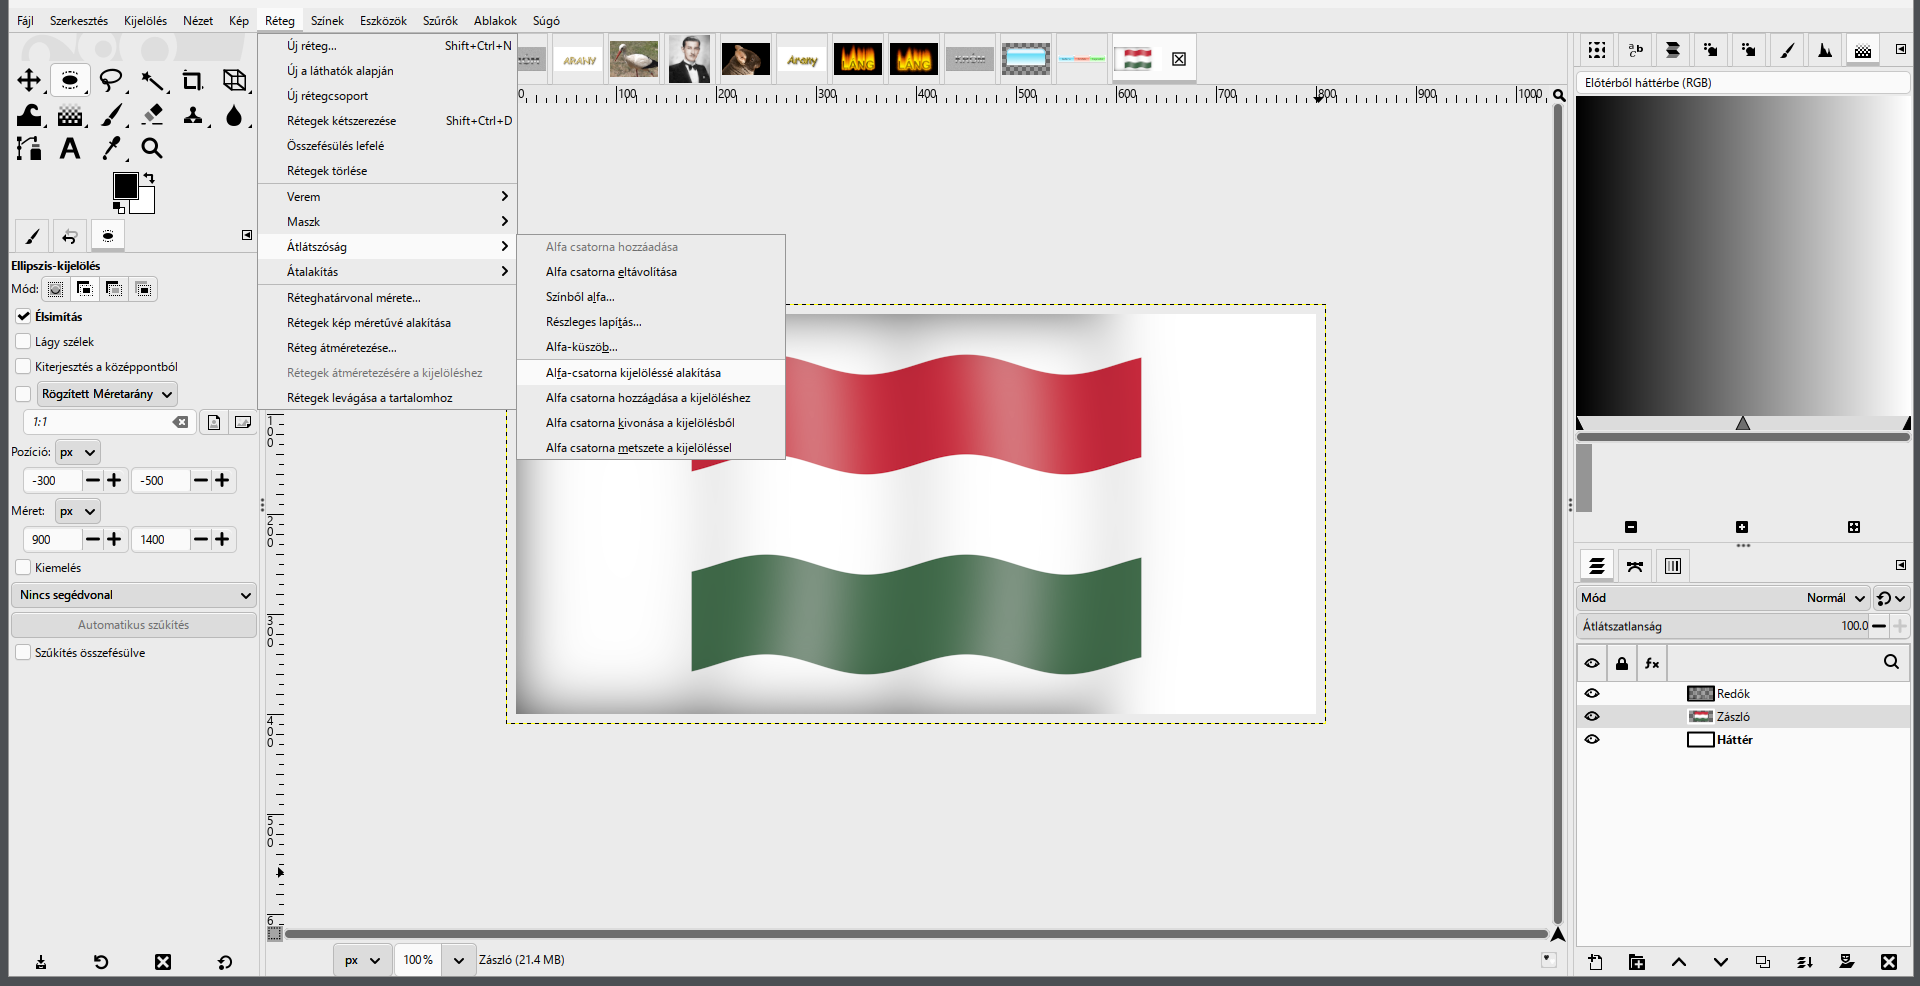Open the zoom 100% dropdown
The height and width of the screenshot is (986, 1920).
tap(458, 960)
